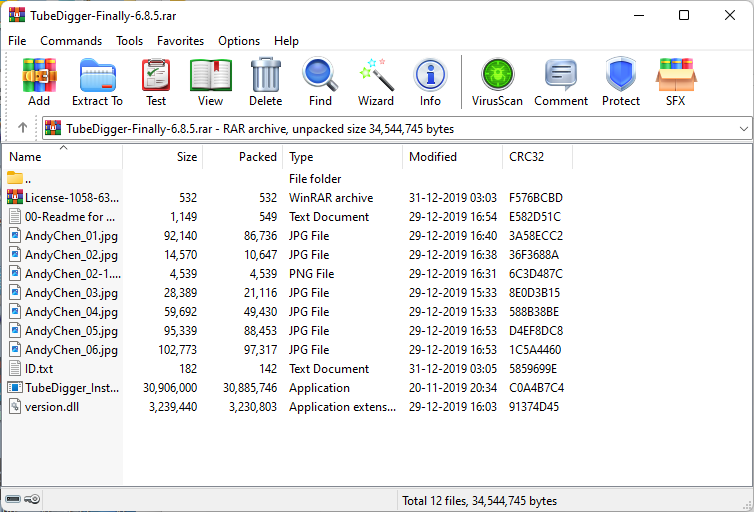Click packed value 3,230,803
Image resolution: width=754 pixels, height=512 pixels.
click(253, 407)
